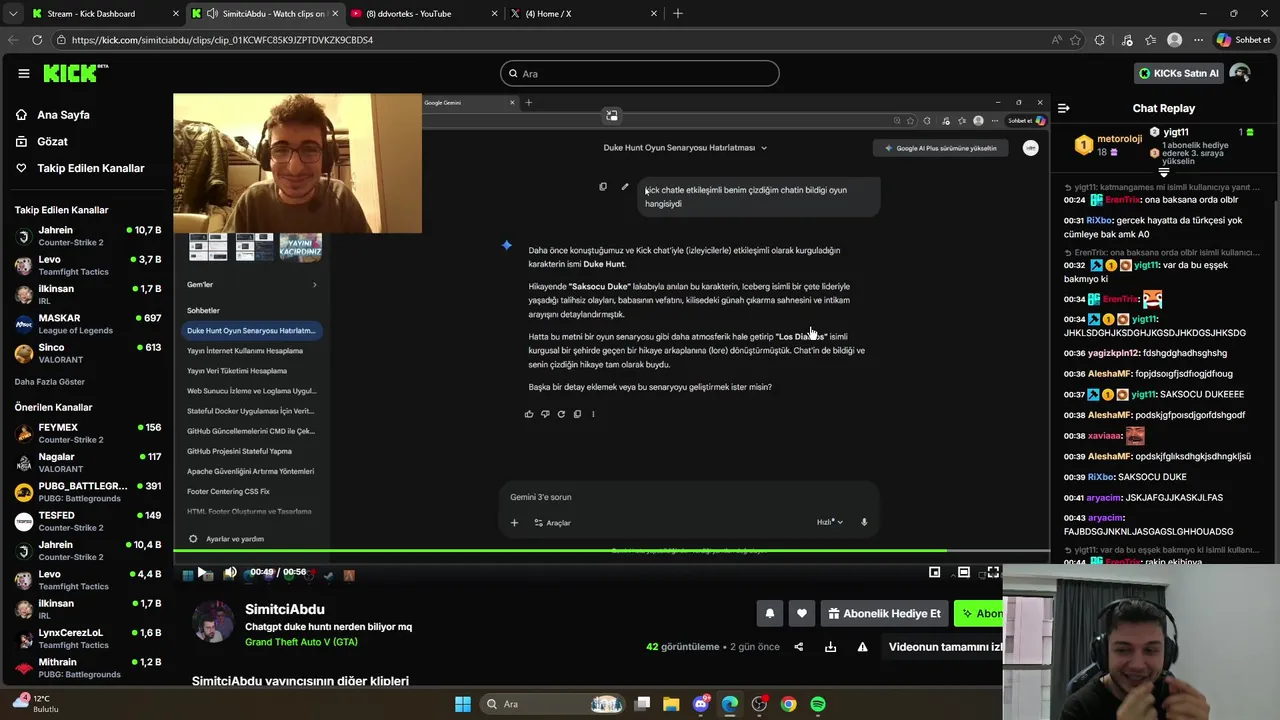Click the KICKs Satın Al button

[1179, 73]
